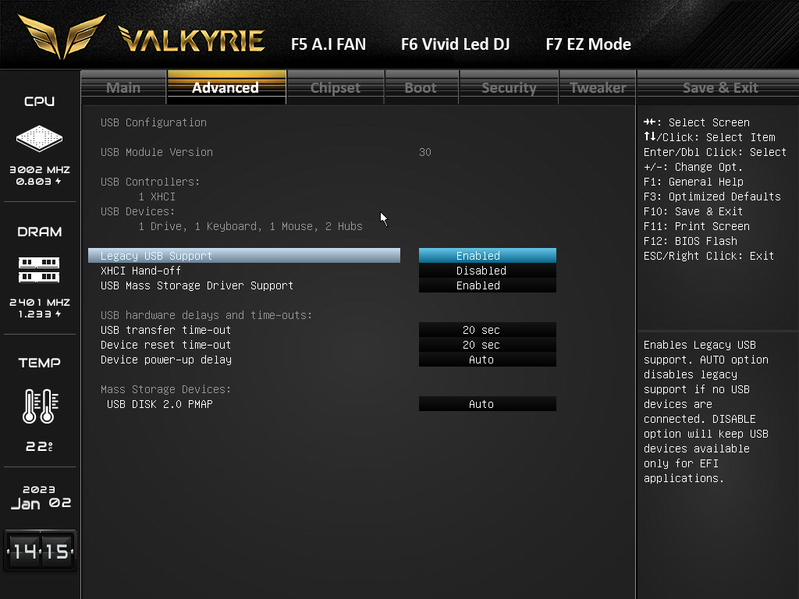Switch to the Chipset tab
This screenshot has height=599, width=799.
[335, 88]
